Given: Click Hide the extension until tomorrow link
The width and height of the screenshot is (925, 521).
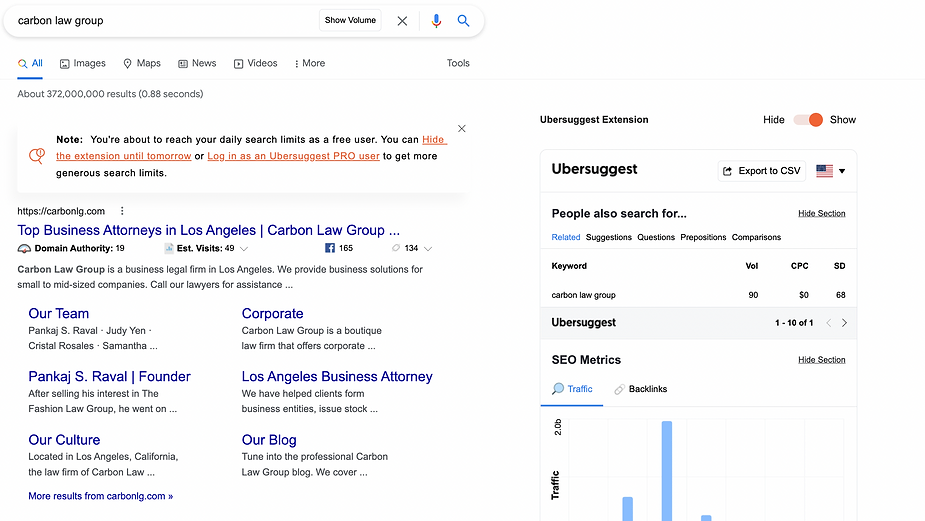Looking at the screenshot, I should tap(123, 156).
